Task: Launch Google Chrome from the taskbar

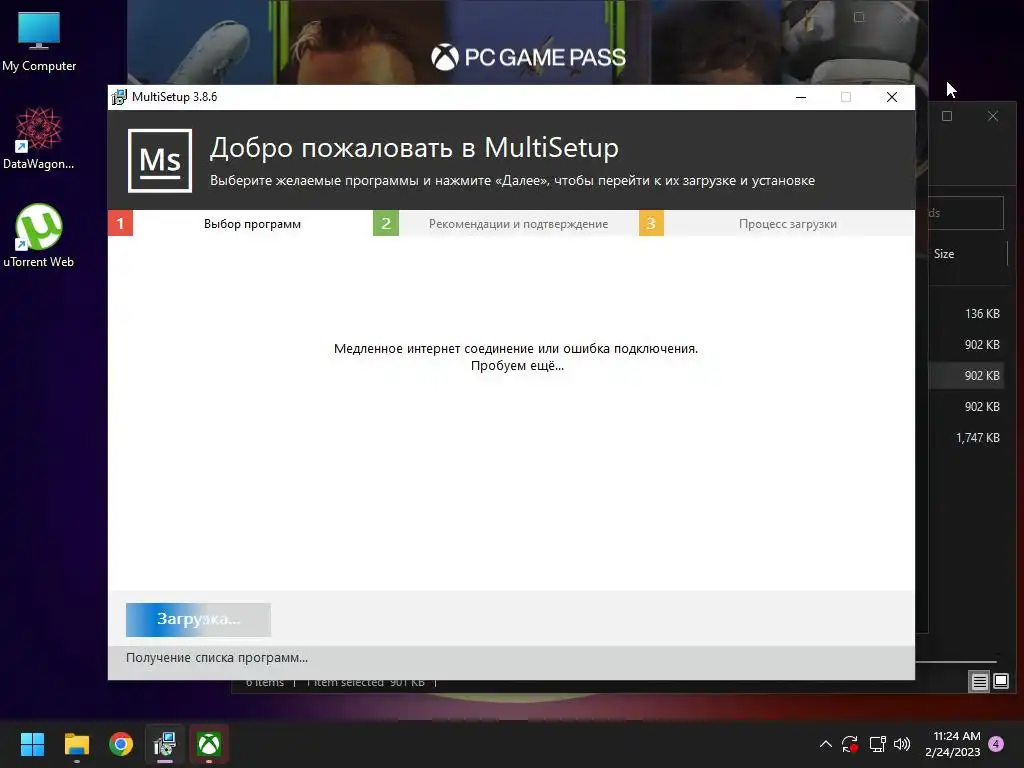Action: pyautogui.click(x=121, y=744)
